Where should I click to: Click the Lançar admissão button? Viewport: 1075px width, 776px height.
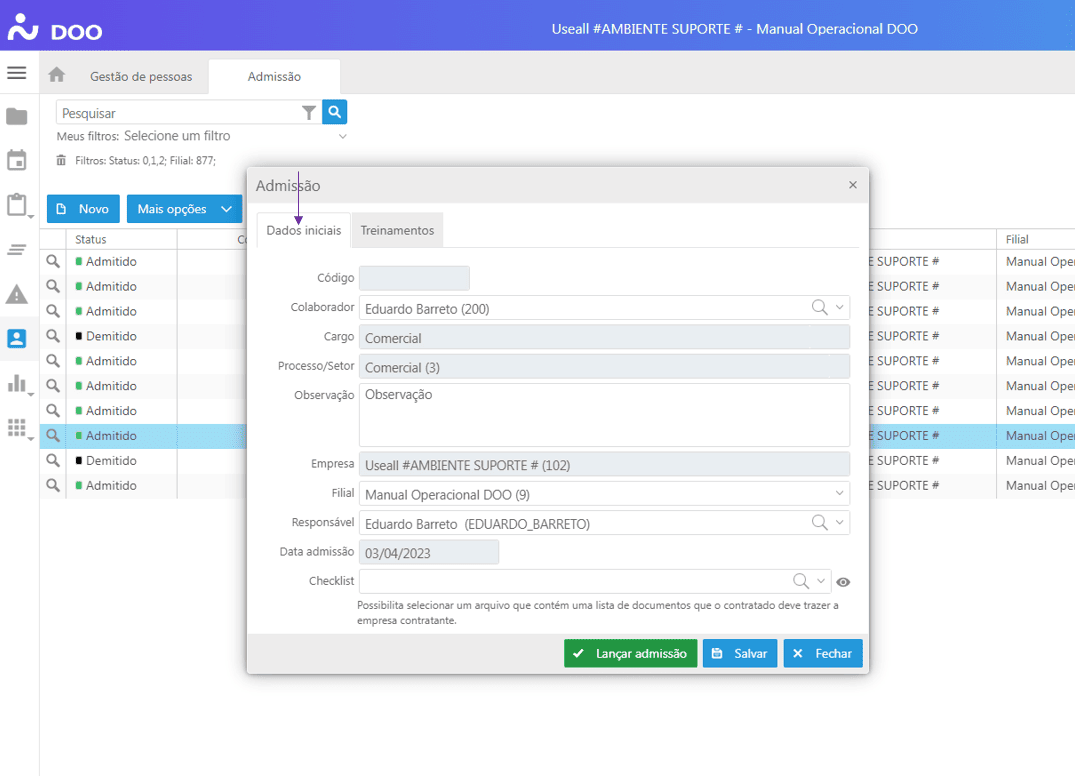pos(630,653)
